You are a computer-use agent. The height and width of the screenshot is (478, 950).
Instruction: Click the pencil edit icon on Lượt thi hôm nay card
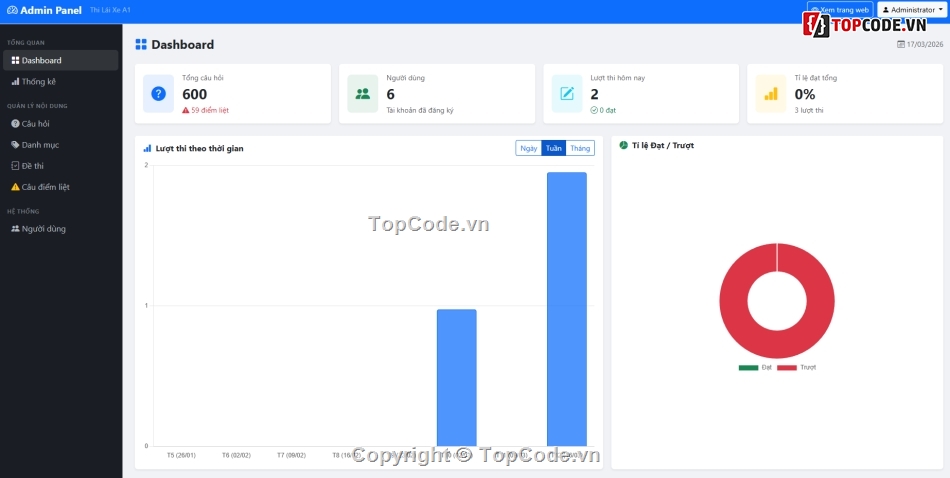[567, 94]
